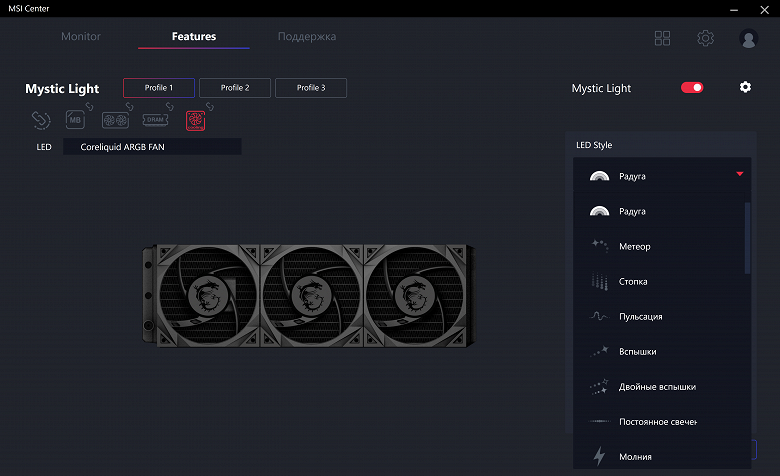Open the feature grid icon in header
This screenshot has width=780, height=476.
click(662, 38)
